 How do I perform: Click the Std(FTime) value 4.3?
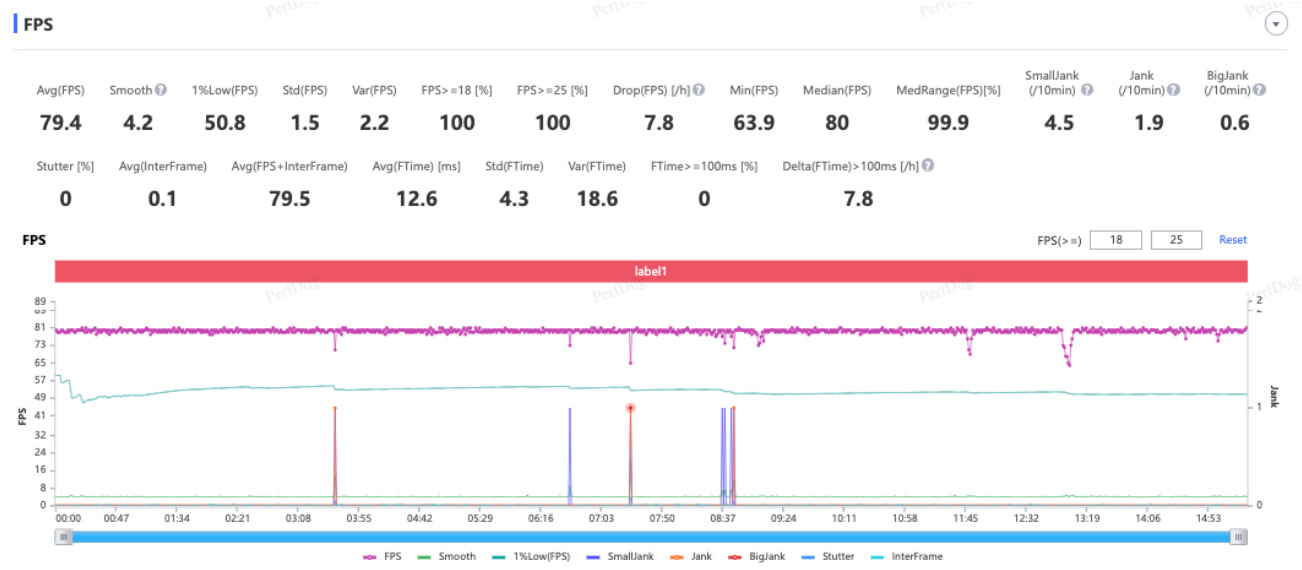click(513, 199)
